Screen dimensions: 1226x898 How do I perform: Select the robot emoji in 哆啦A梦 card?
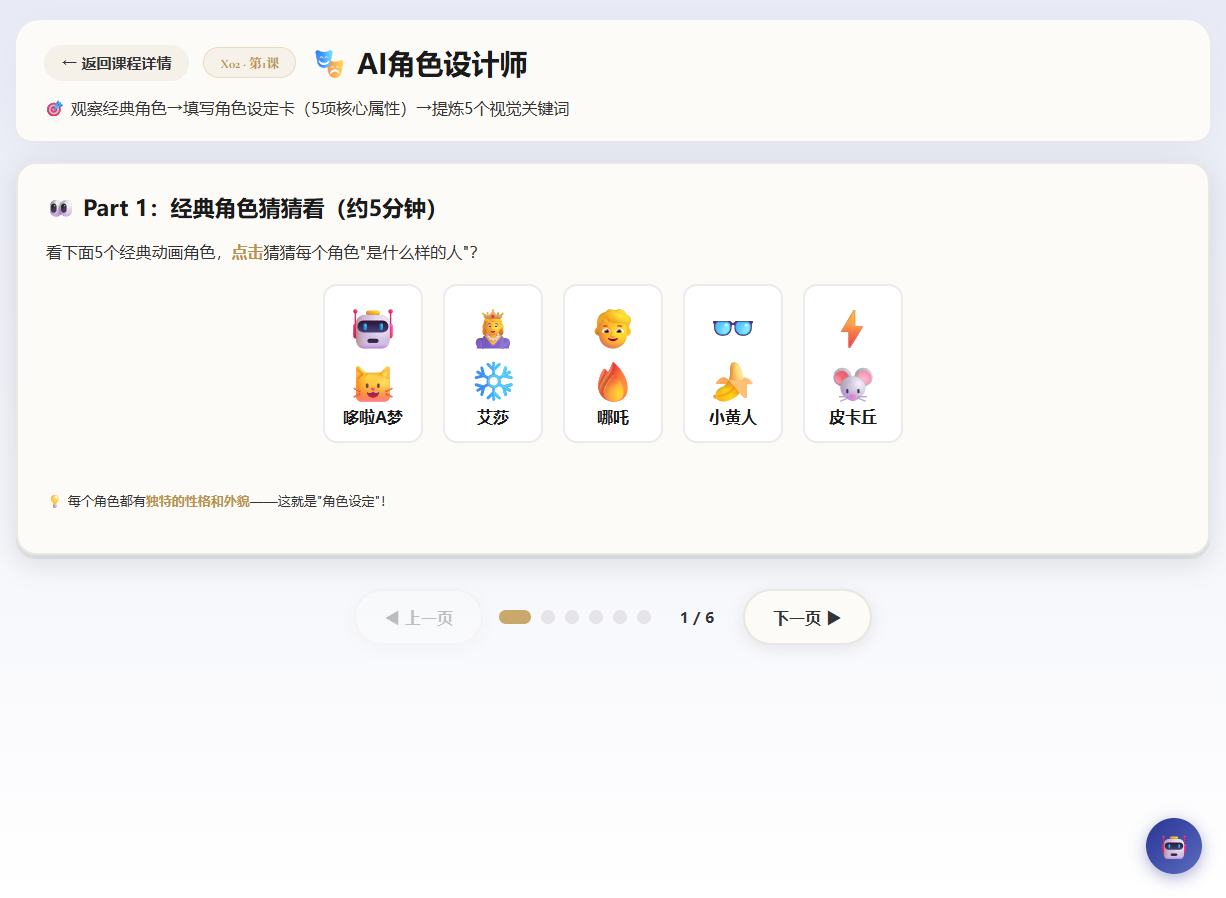[x=373, y=328]
